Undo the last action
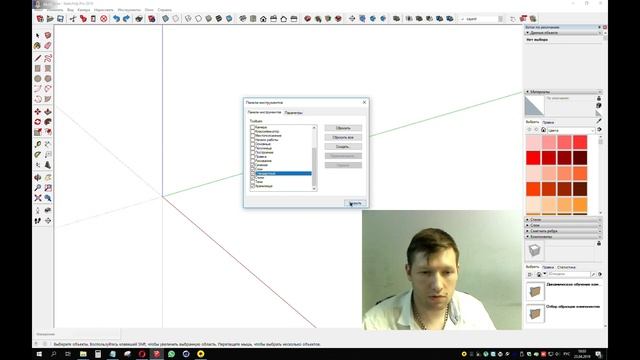Image resolution: width=640 pixels, height=360 pixels. (116, 19)
